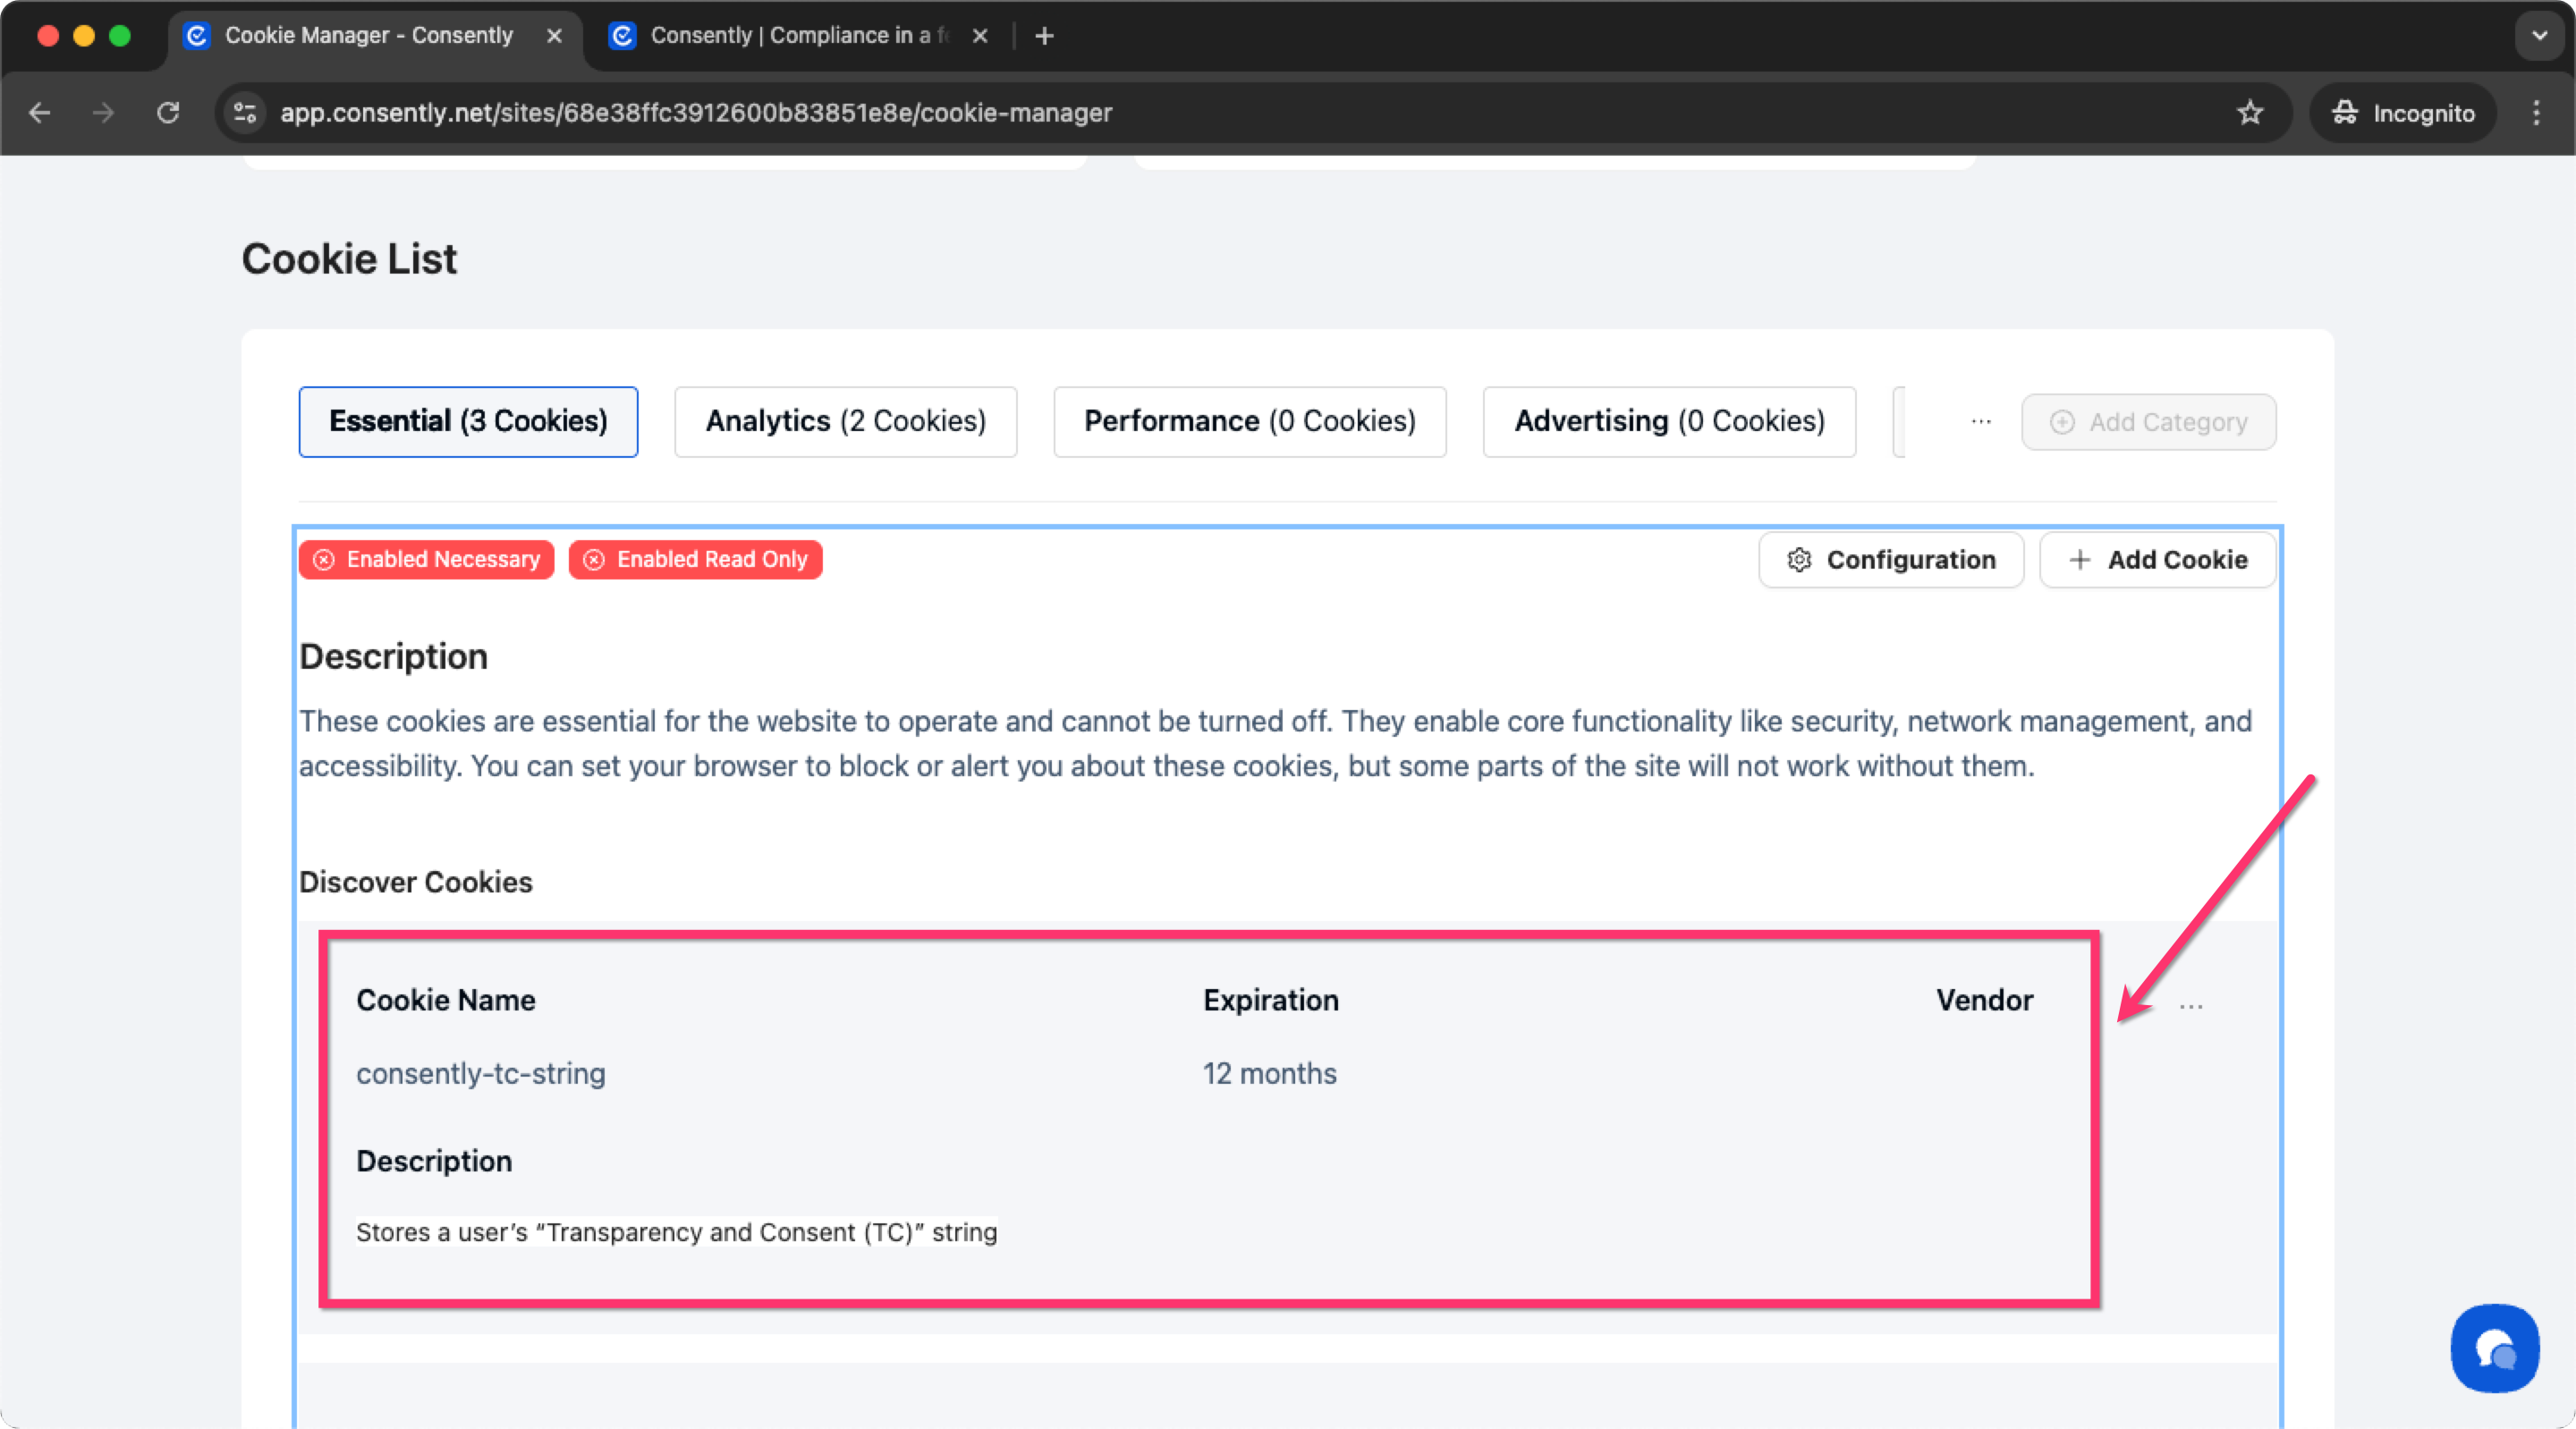Open the Advertising (0 Cookies) category

(1668, 422)
